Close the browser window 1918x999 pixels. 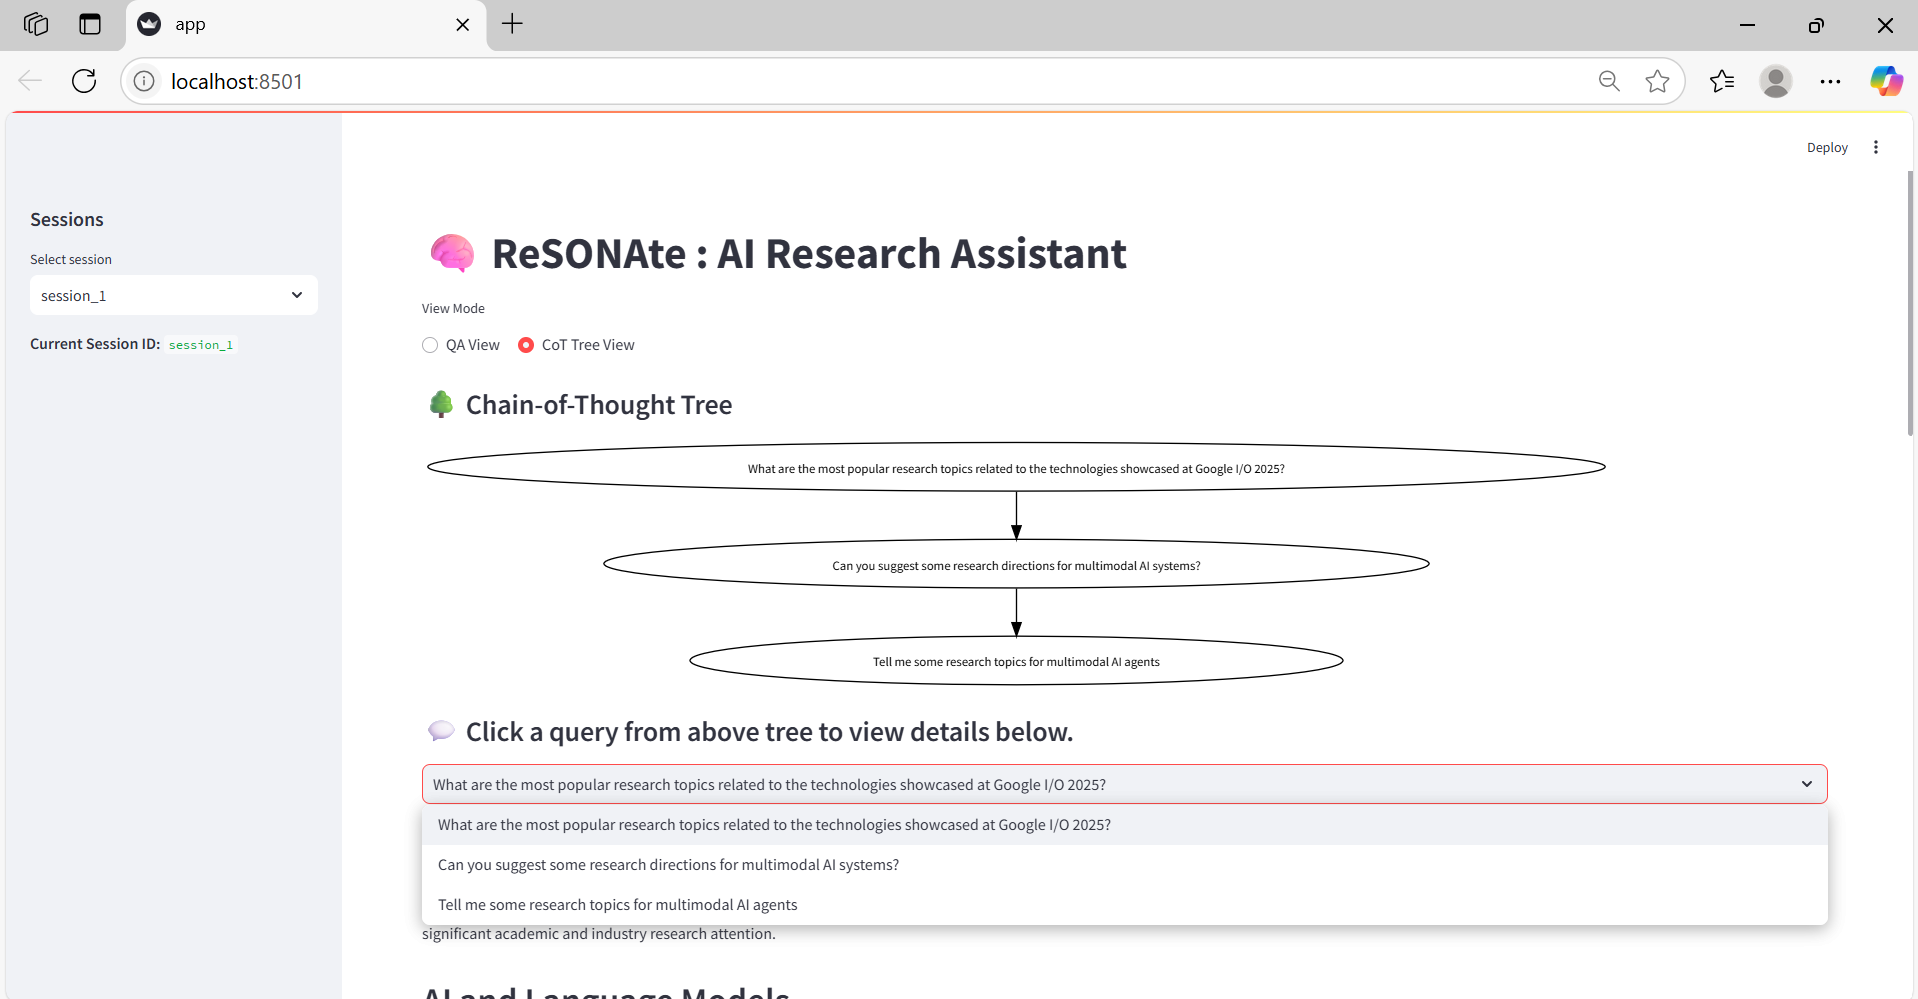tap(1885, 25)
